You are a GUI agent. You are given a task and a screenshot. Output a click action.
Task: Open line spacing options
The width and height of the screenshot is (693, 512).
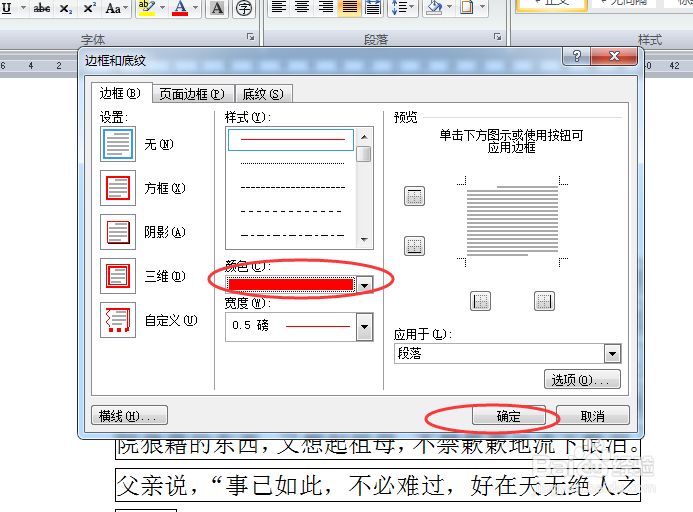click(x=398, y=8)
